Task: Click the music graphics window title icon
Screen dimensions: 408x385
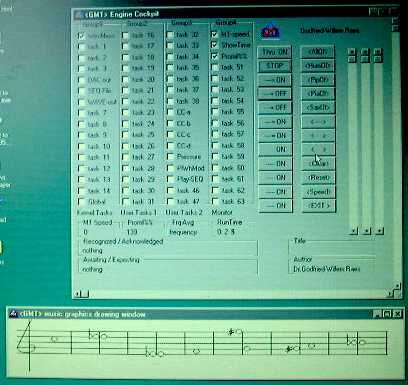Action: (x=13, y=314)
